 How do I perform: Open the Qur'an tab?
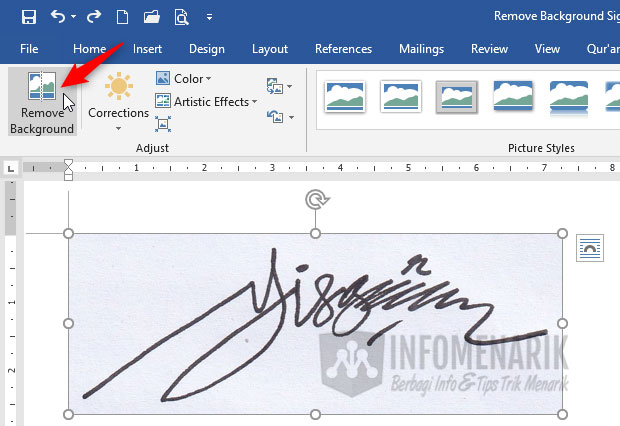(603, 49)
